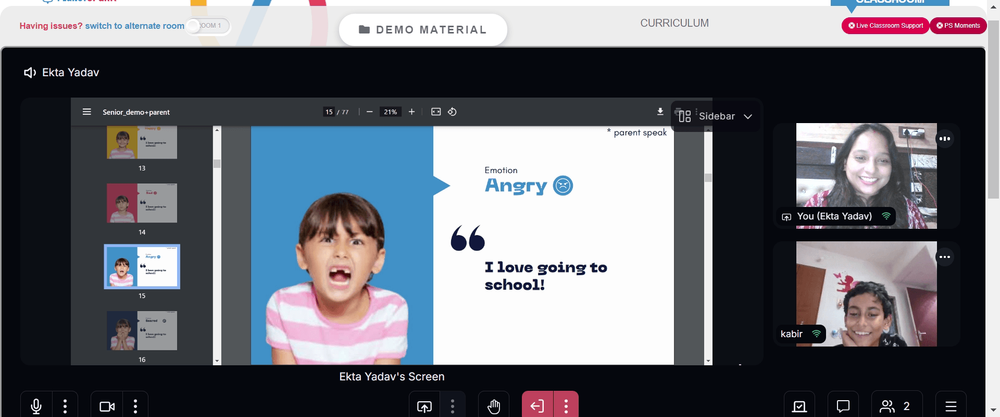Open the DEMO MATERIAL tab
The height and width of the screenshot is (417, 1000).
(423, 29)
